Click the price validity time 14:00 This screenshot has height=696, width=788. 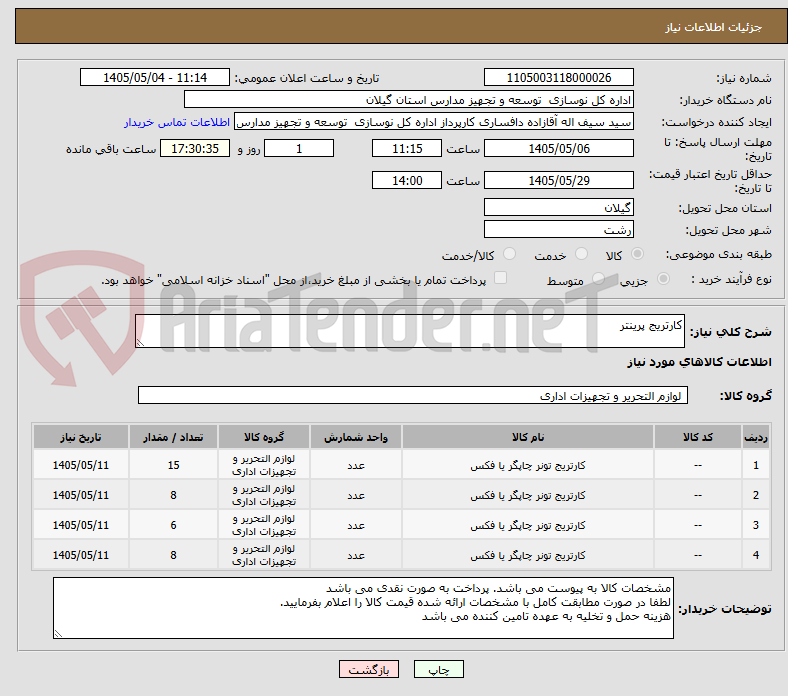[x=407, y=180]
